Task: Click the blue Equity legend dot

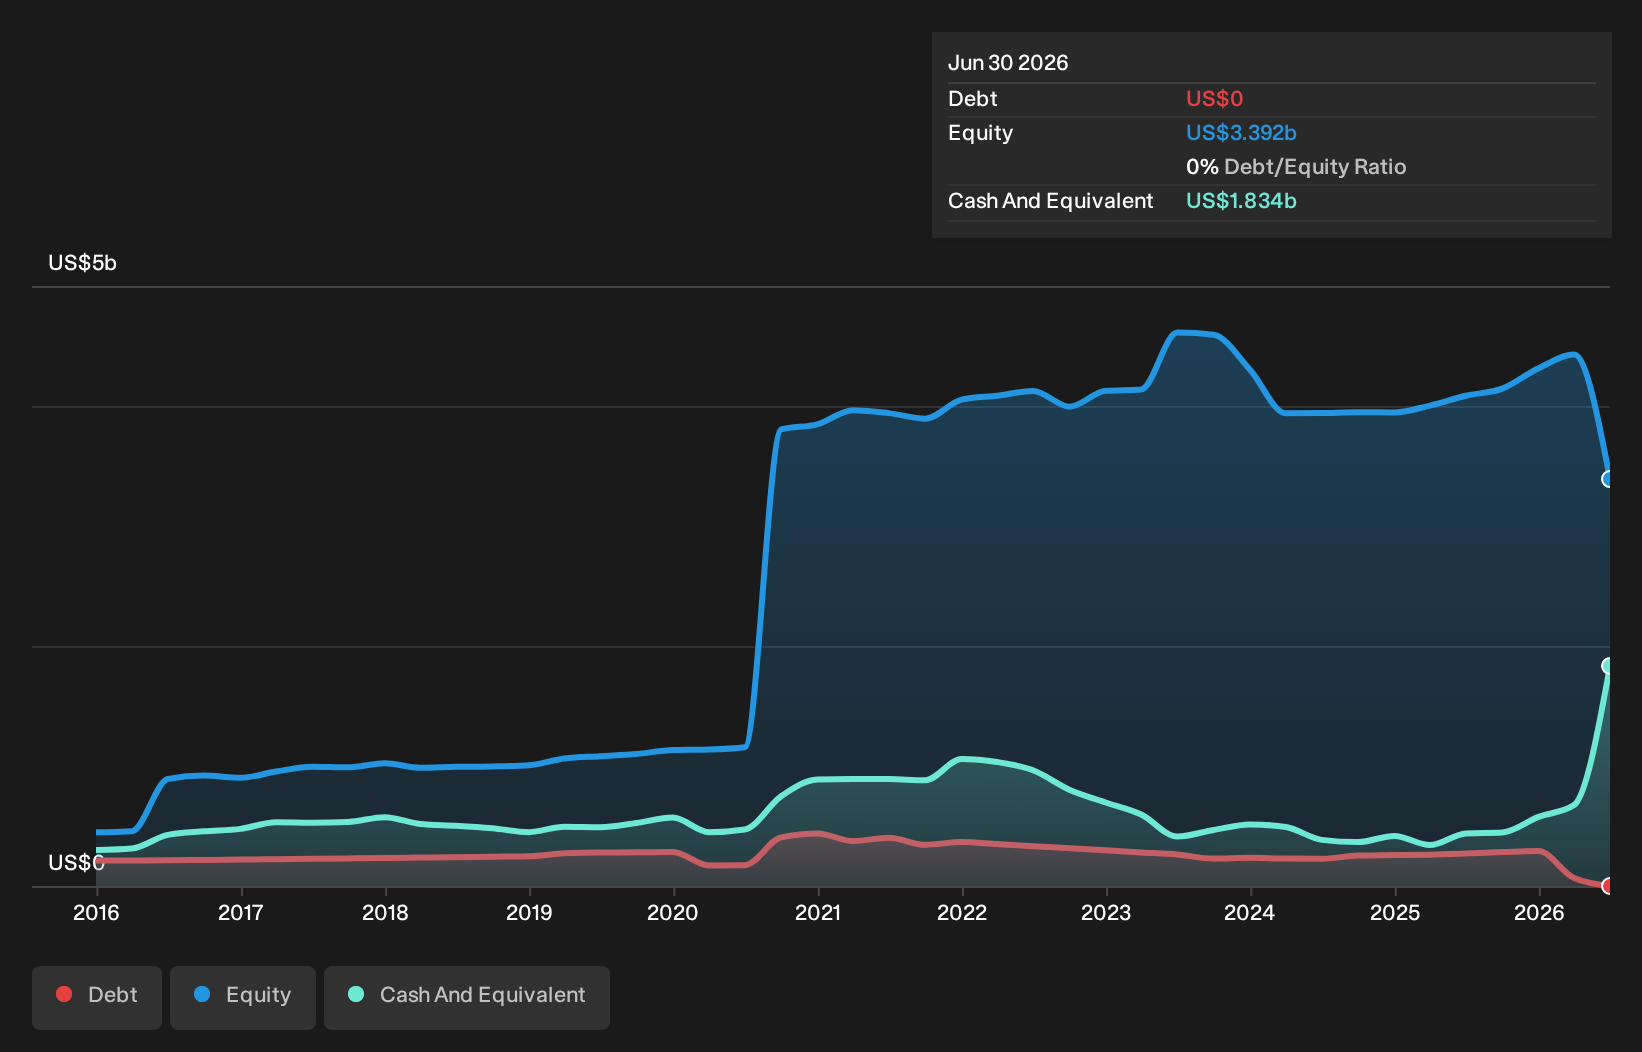Action: point(202,994)
